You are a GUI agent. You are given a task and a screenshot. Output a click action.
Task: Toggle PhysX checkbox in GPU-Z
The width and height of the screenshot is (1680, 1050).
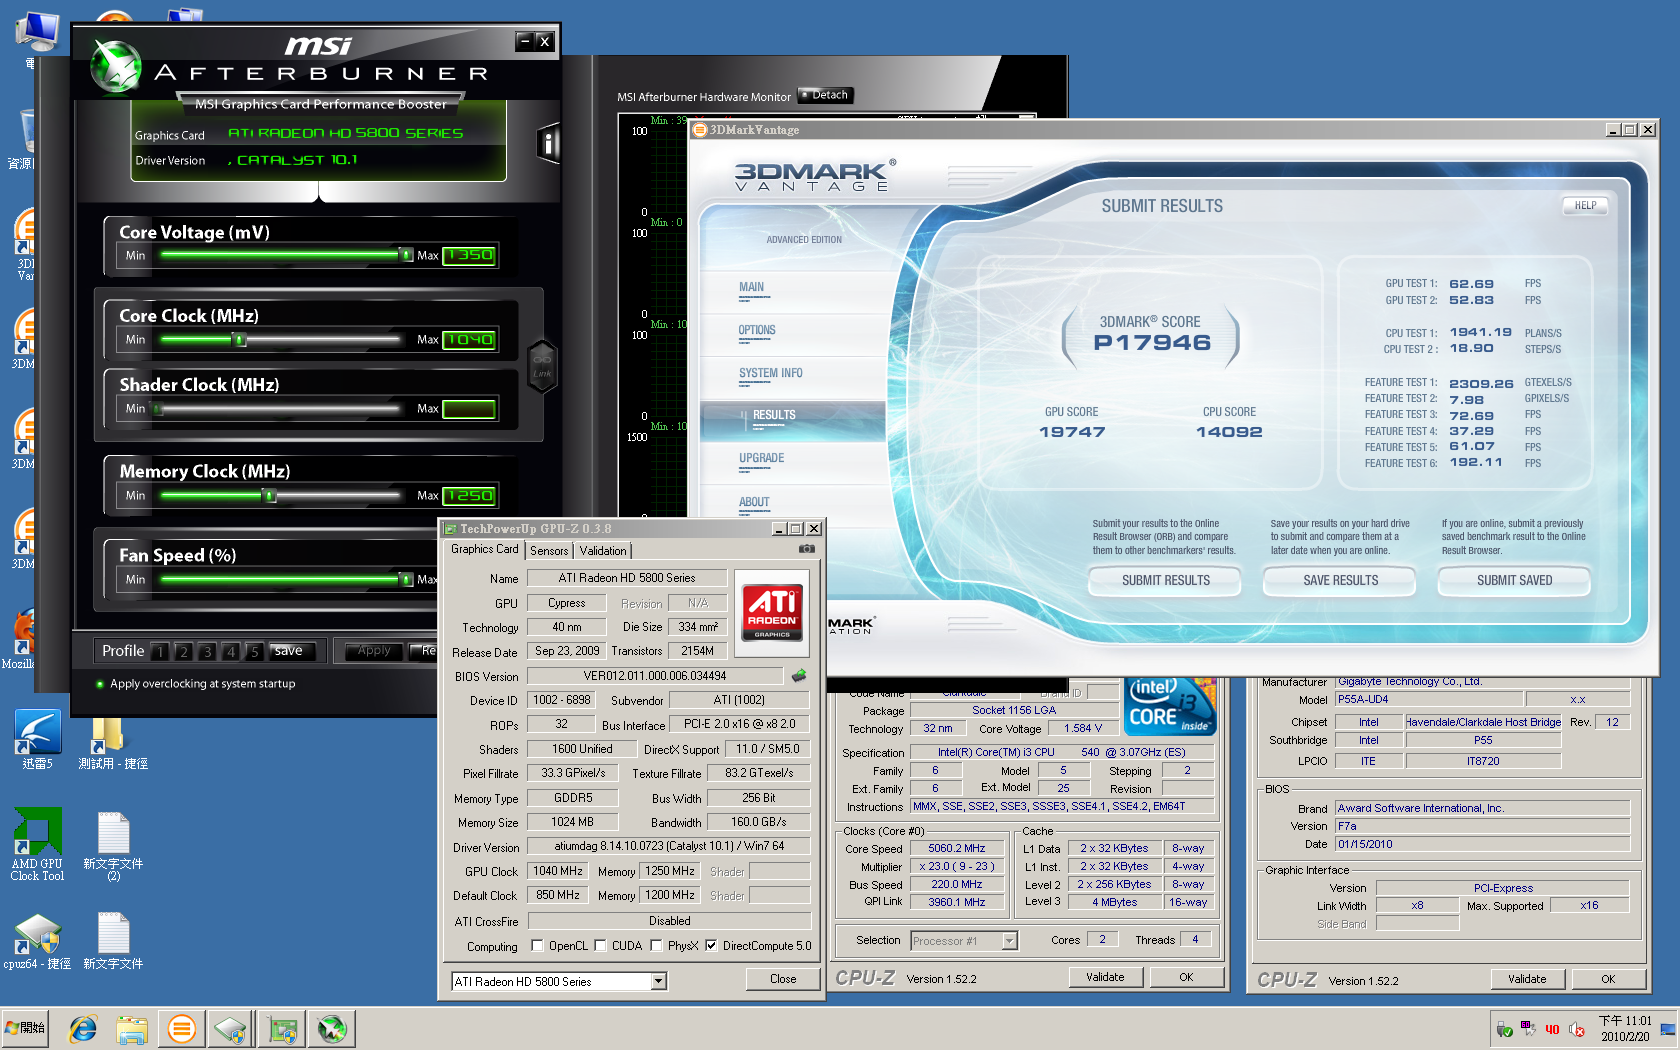tap(656, 945)
